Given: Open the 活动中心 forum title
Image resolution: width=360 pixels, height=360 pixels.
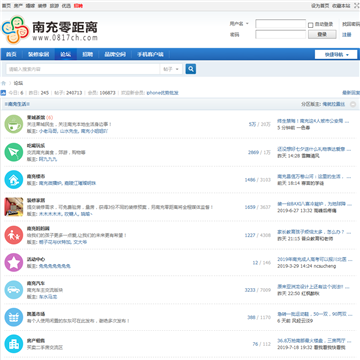Looking at the screenshot, I should (36, 259).
